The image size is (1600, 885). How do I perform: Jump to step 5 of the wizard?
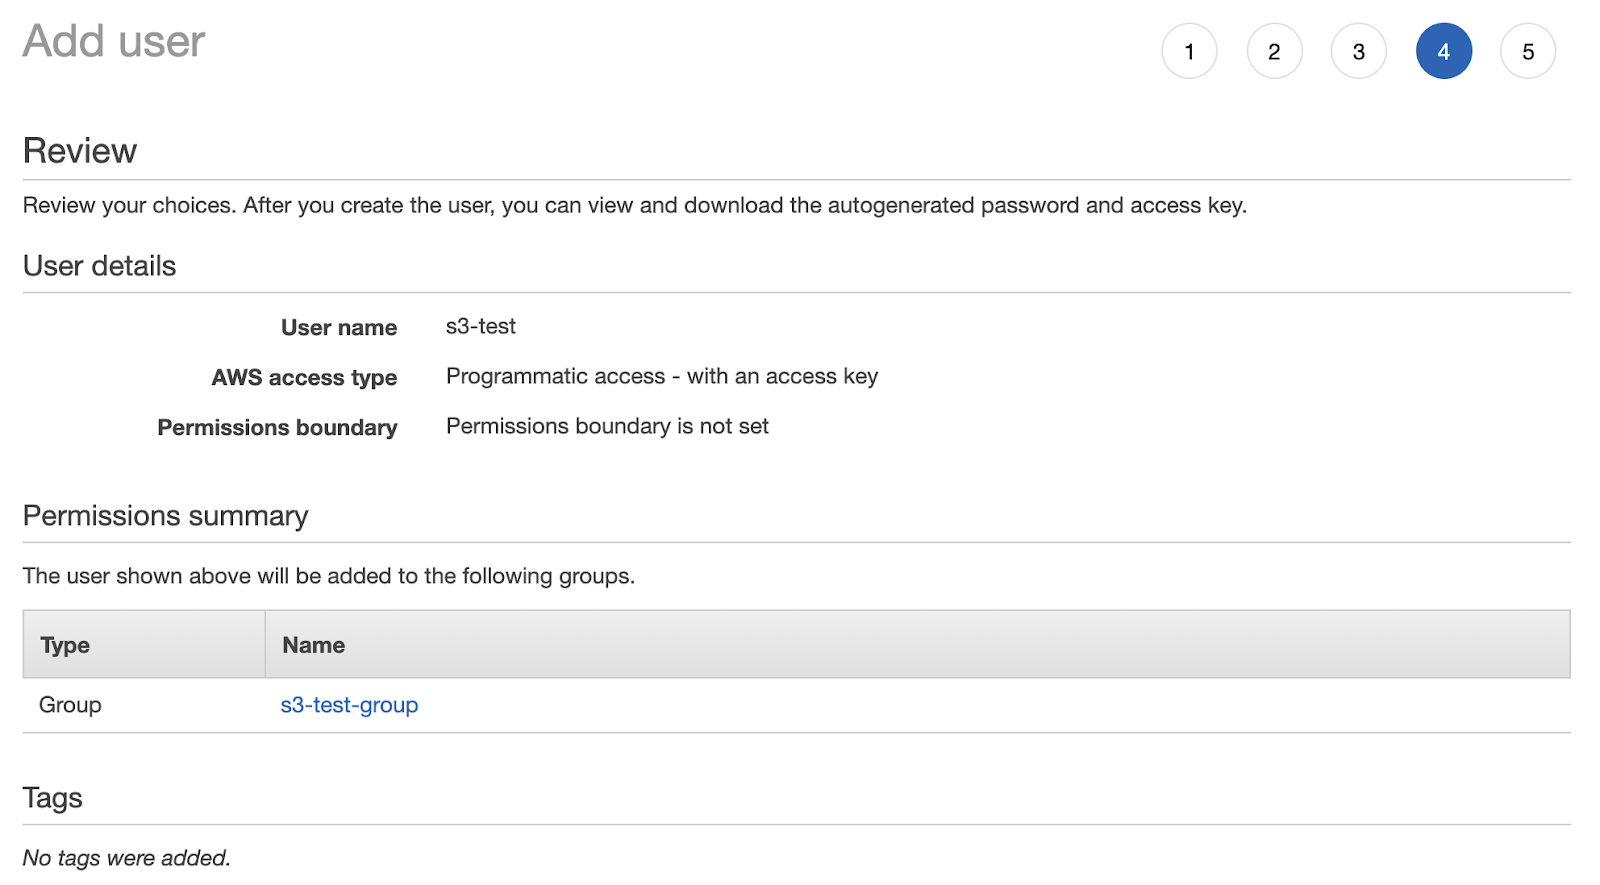coord(1528,51)
